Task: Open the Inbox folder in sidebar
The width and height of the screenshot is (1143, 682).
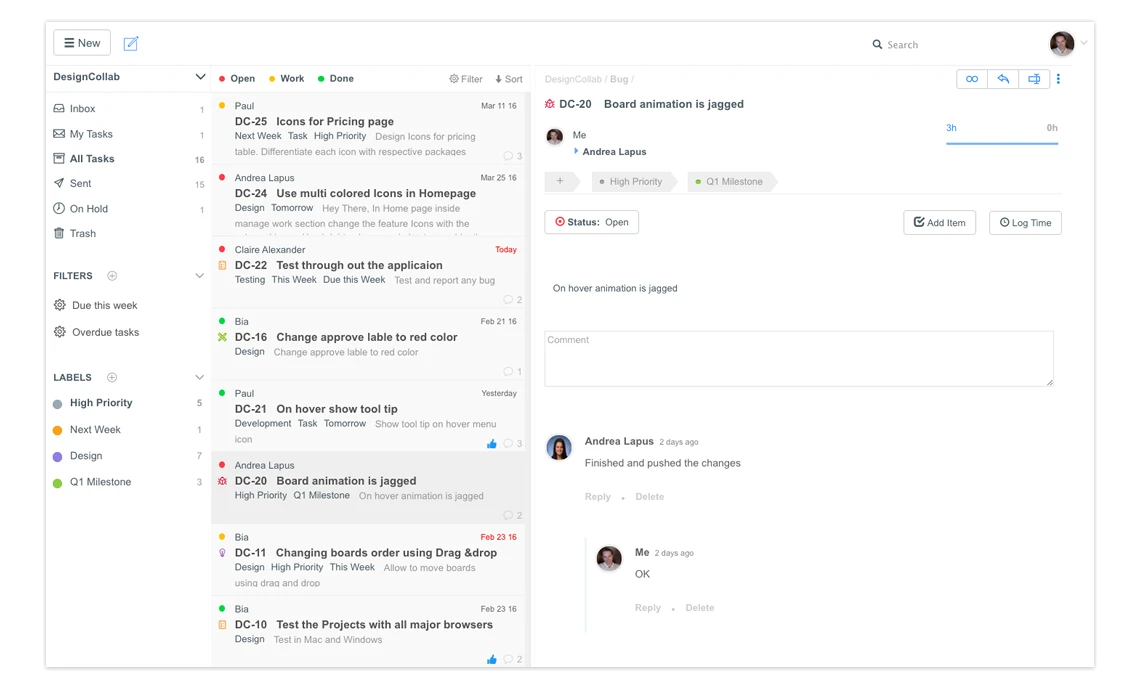Action: 82,109
